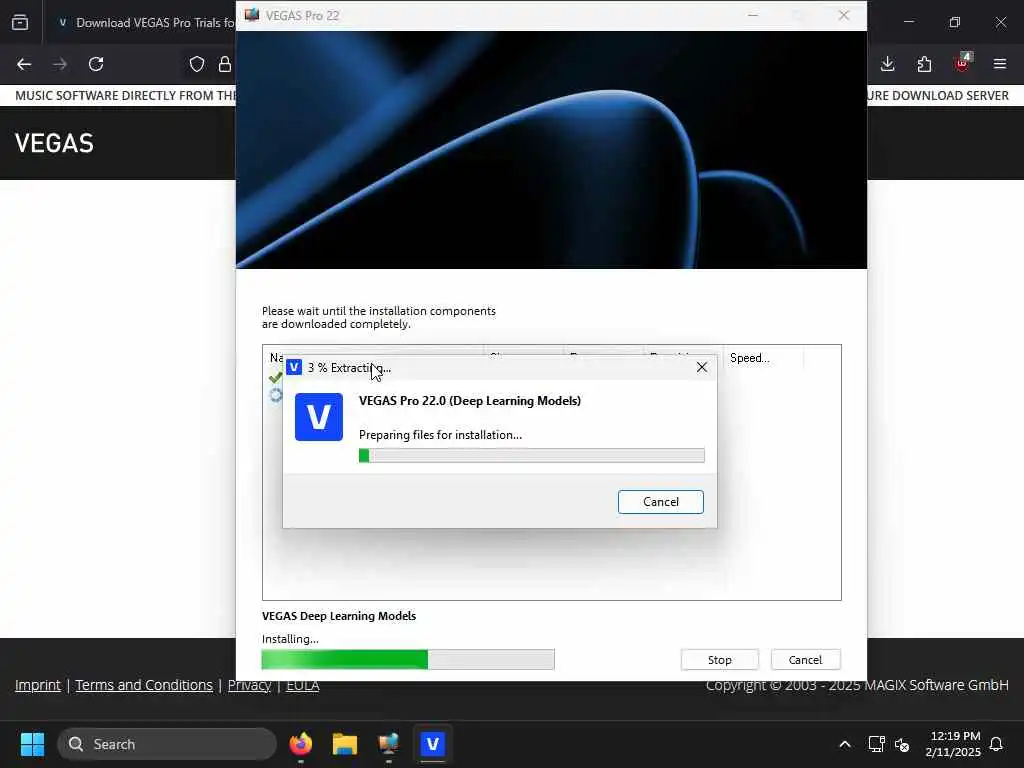Click the uBlock Origin extension icon
The image size is (1024, 768).
coord(963,63)
